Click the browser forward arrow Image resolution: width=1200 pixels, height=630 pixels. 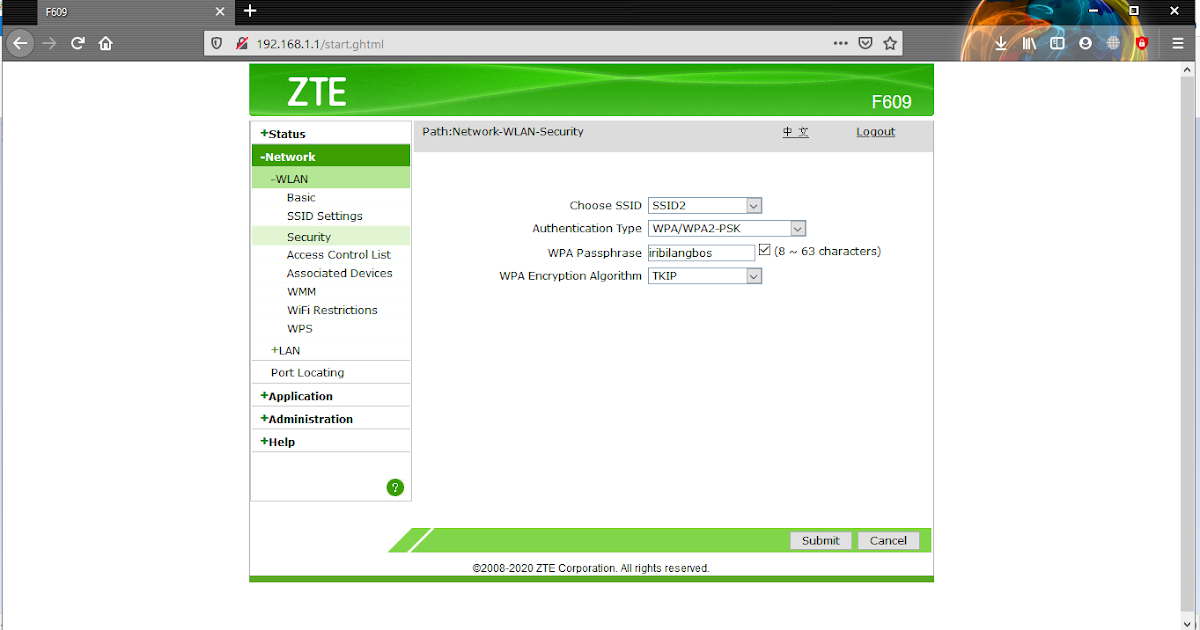(49, 43)
